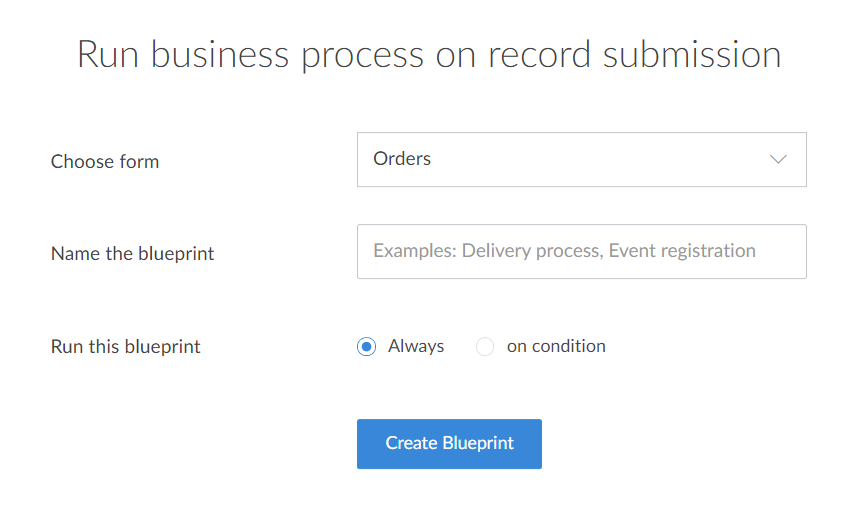This screenshot has height=505, width=864.
Task: Click the 'Name the blueprint' field label
Action: pos(133,254)
